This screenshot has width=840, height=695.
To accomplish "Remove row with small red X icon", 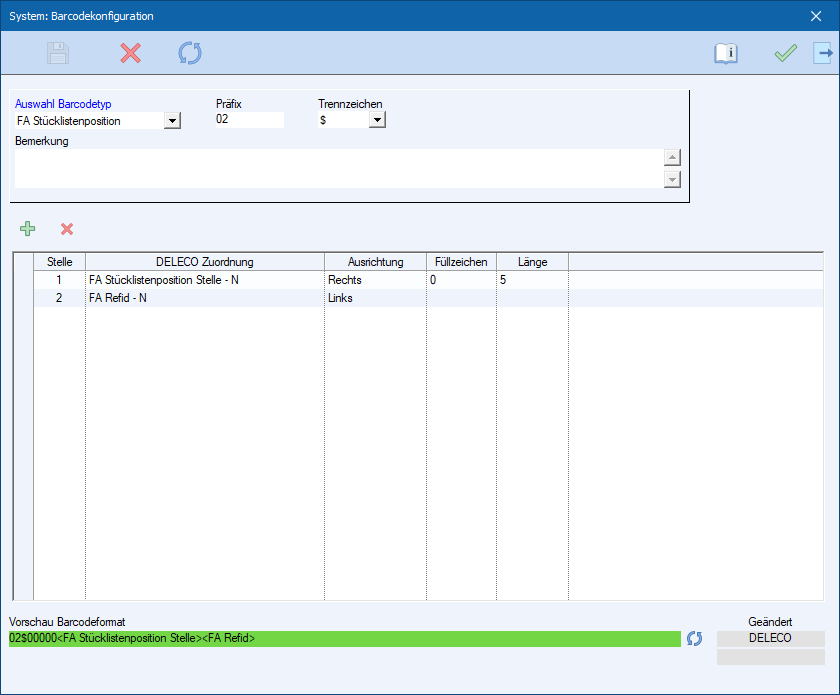I will (67, 229).
